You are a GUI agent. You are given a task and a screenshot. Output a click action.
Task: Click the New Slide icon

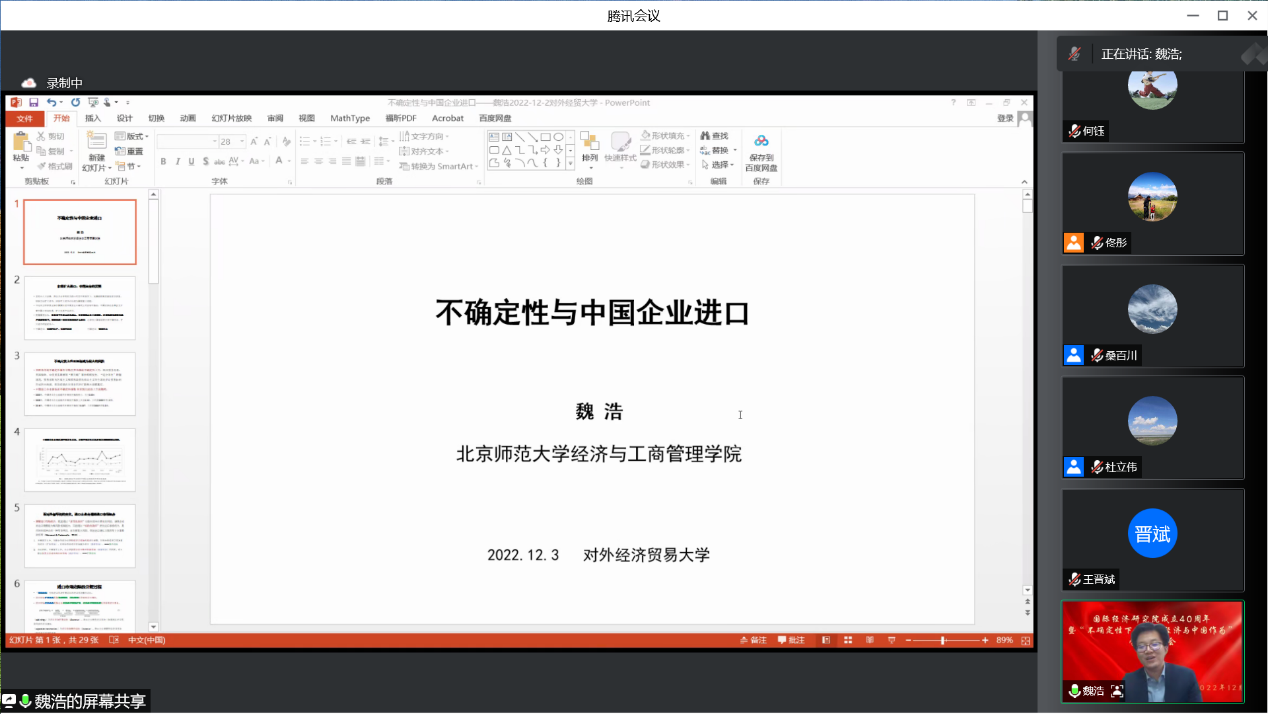click(x=96, y=144)
